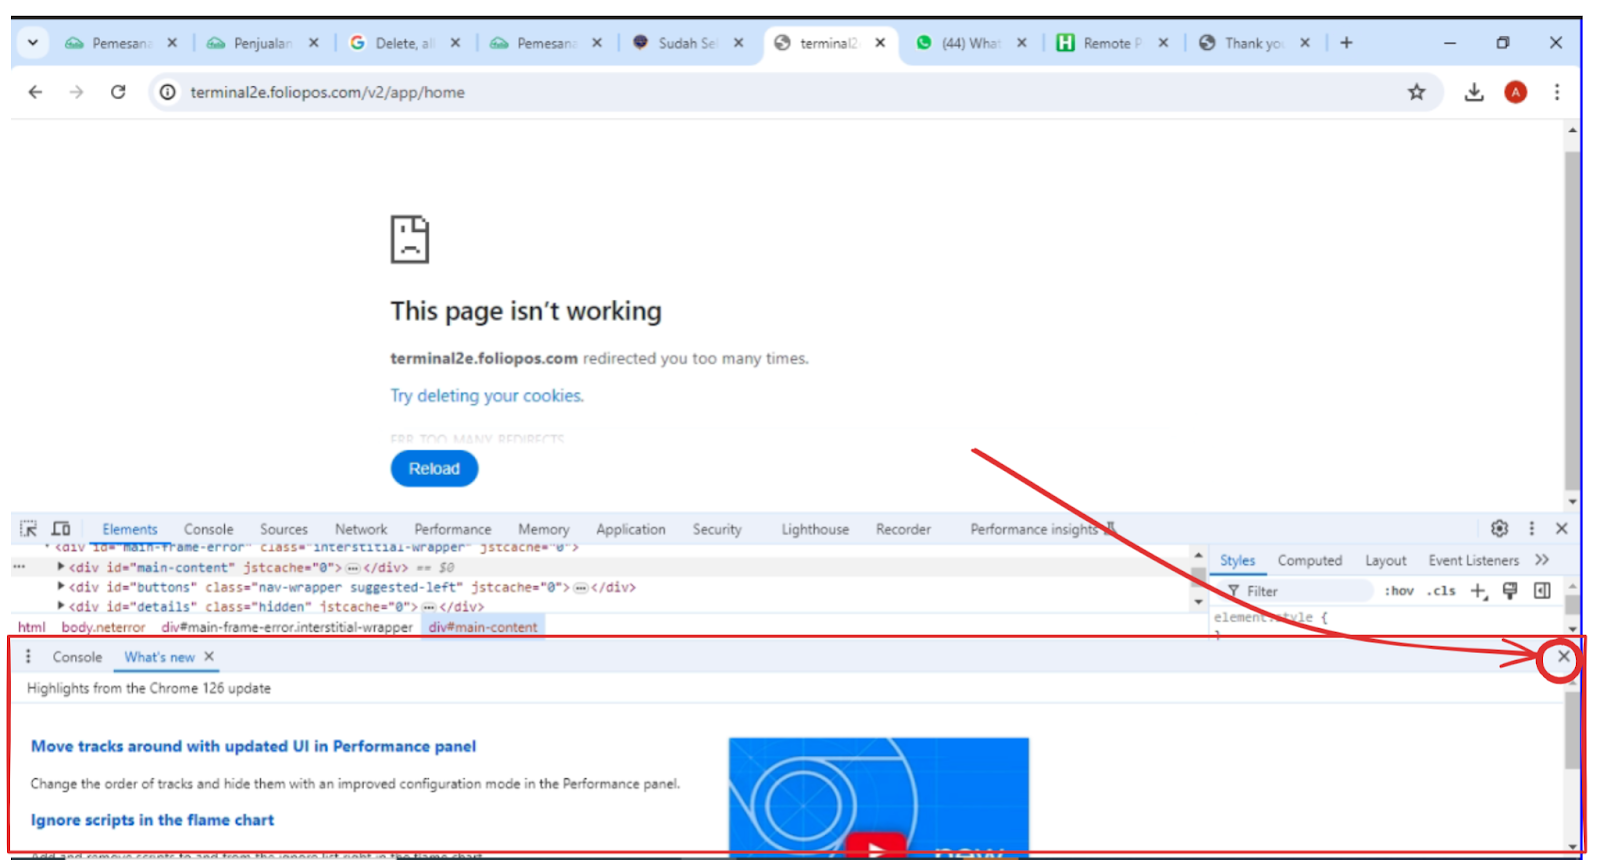Open the DevTools Memory panel

click(543, 529)
